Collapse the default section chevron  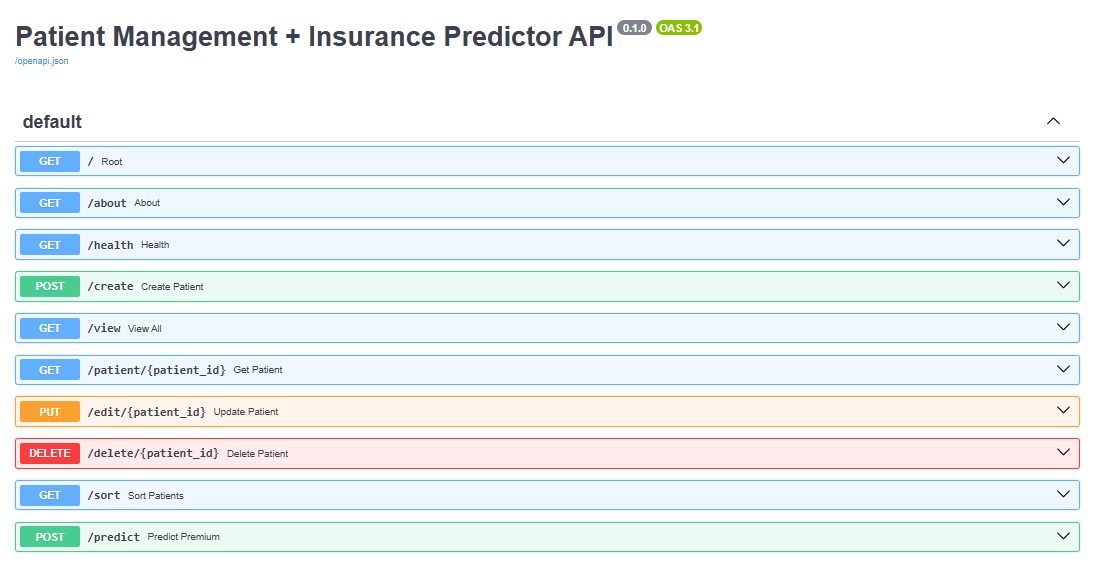point(1053,121)
